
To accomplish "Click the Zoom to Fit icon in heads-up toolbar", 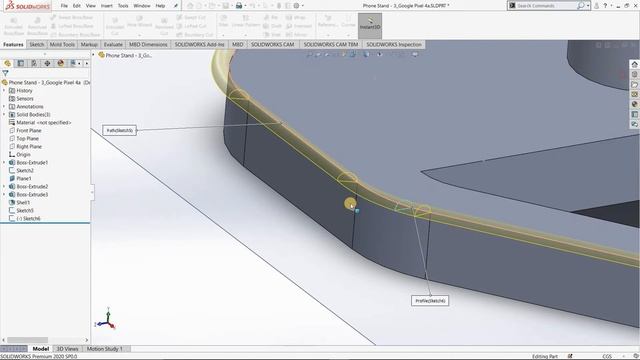I will point(310,54).
